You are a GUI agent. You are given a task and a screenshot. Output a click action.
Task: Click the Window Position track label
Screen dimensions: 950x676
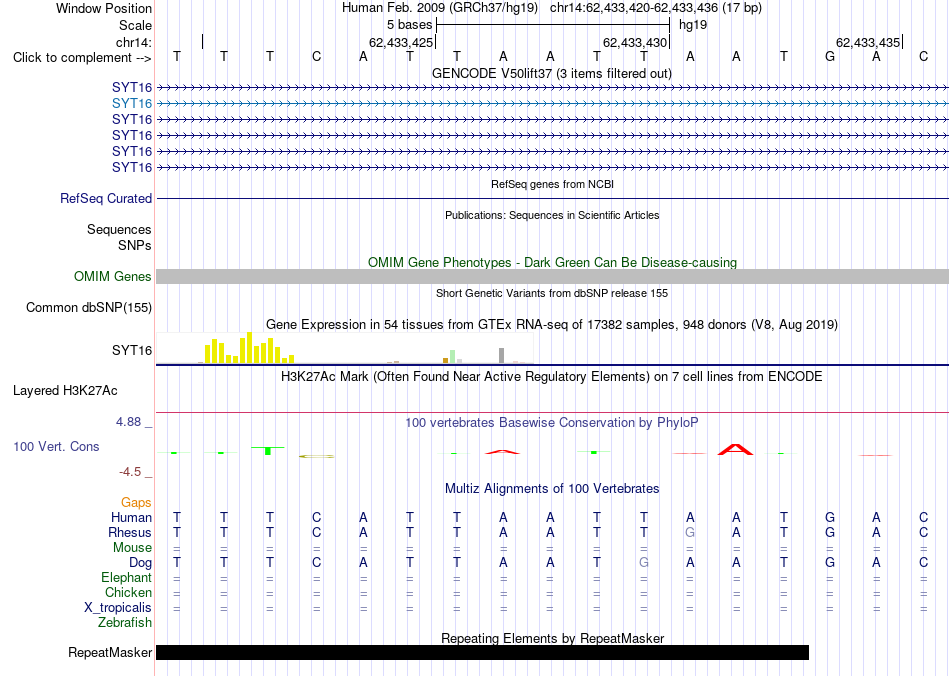tap(104, 8)
